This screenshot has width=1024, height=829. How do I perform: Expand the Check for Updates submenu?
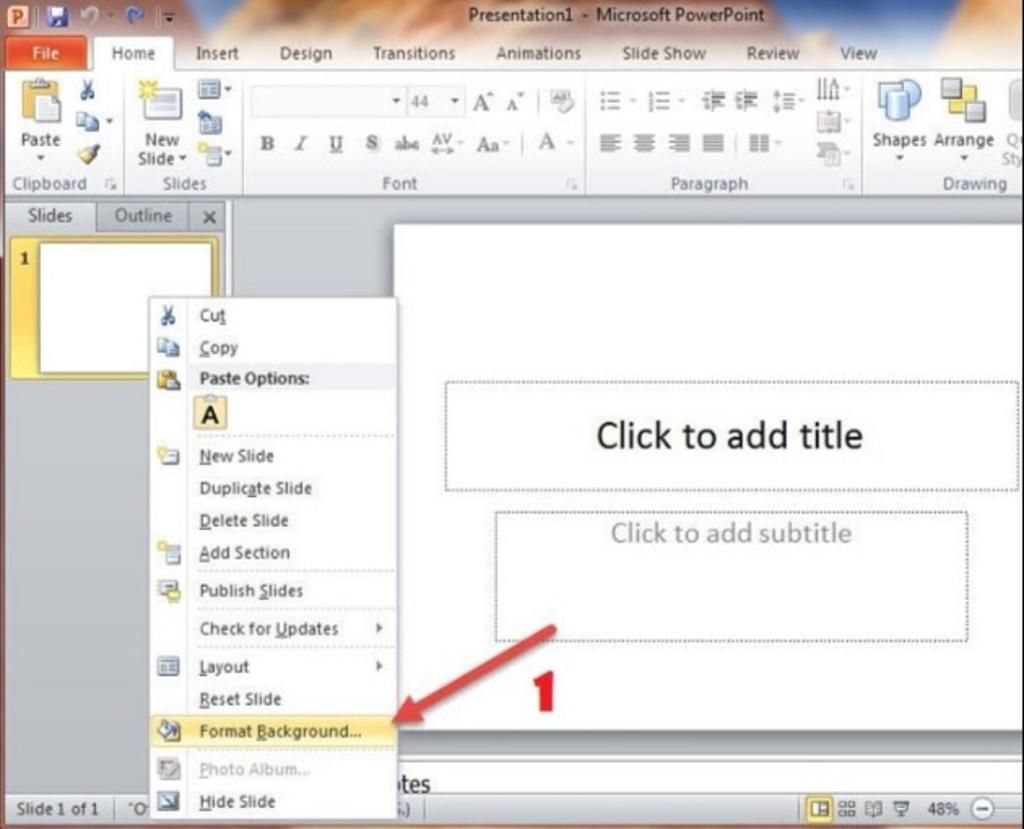pyautogui.click(x=274, y=628)
